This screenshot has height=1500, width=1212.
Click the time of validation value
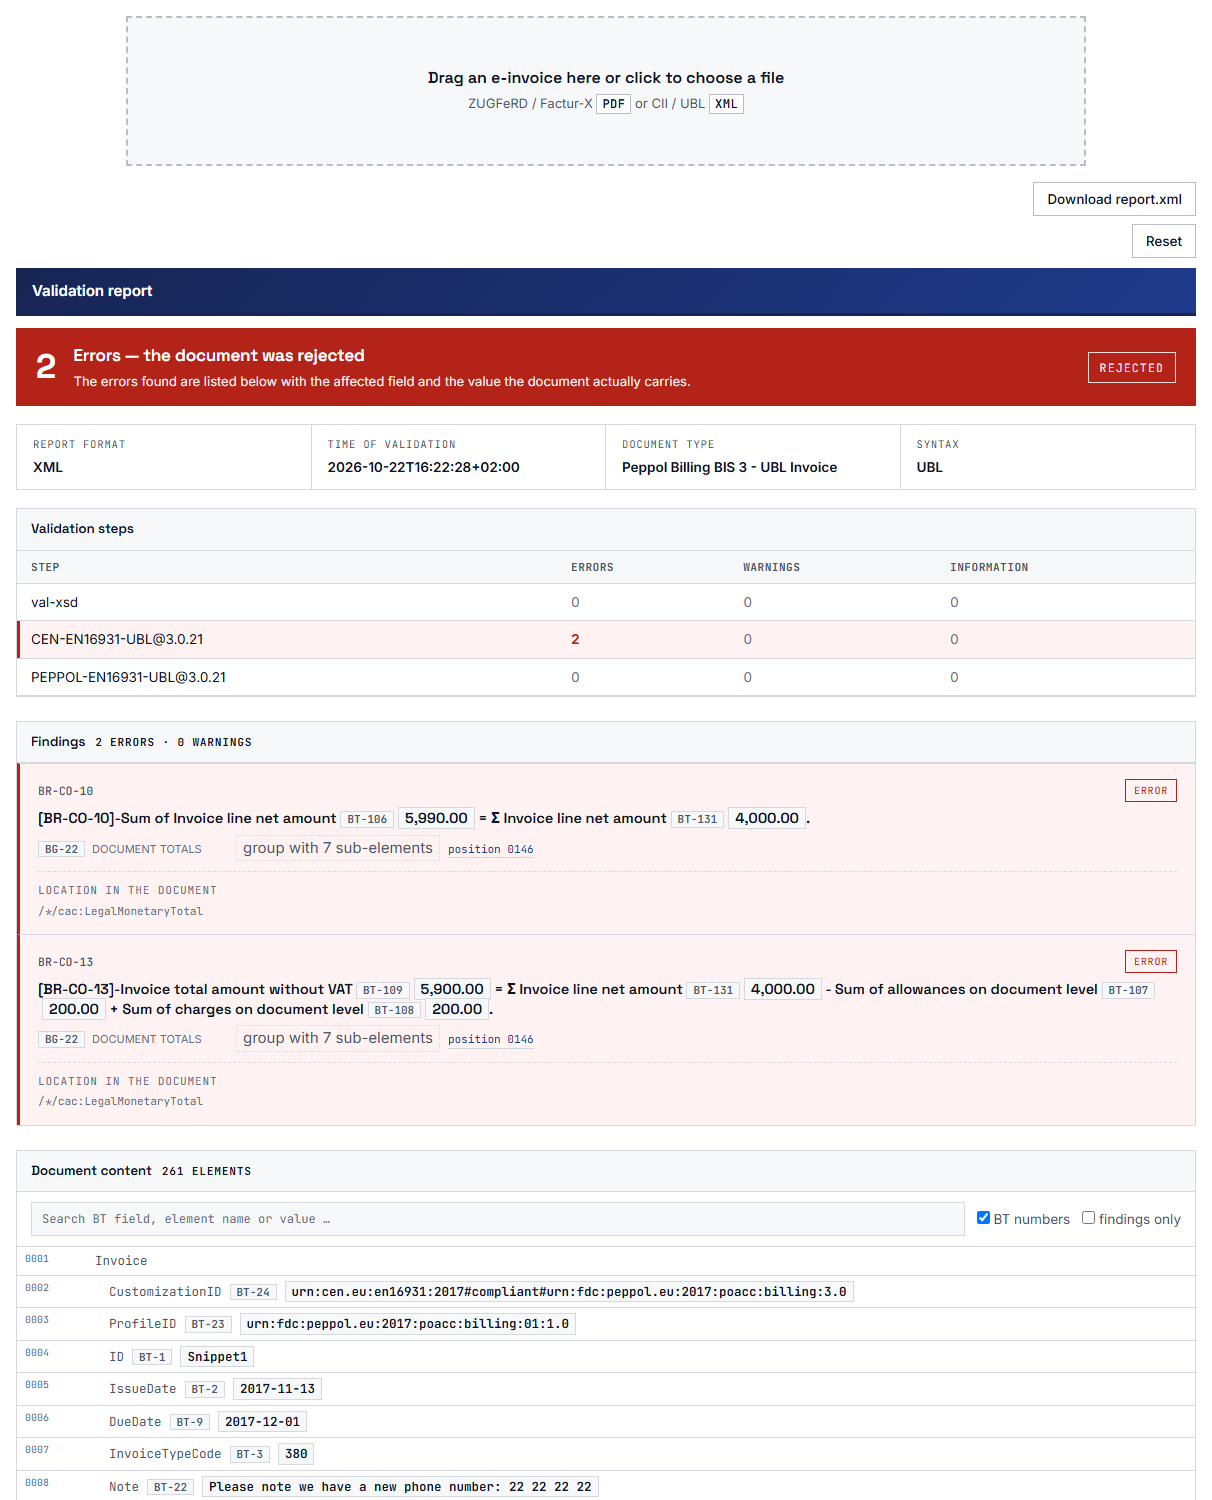pos(423,467)
